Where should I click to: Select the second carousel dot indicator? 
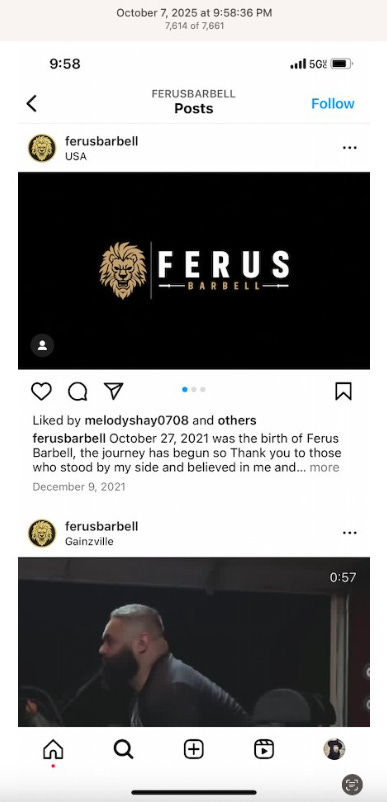point(194,390)
